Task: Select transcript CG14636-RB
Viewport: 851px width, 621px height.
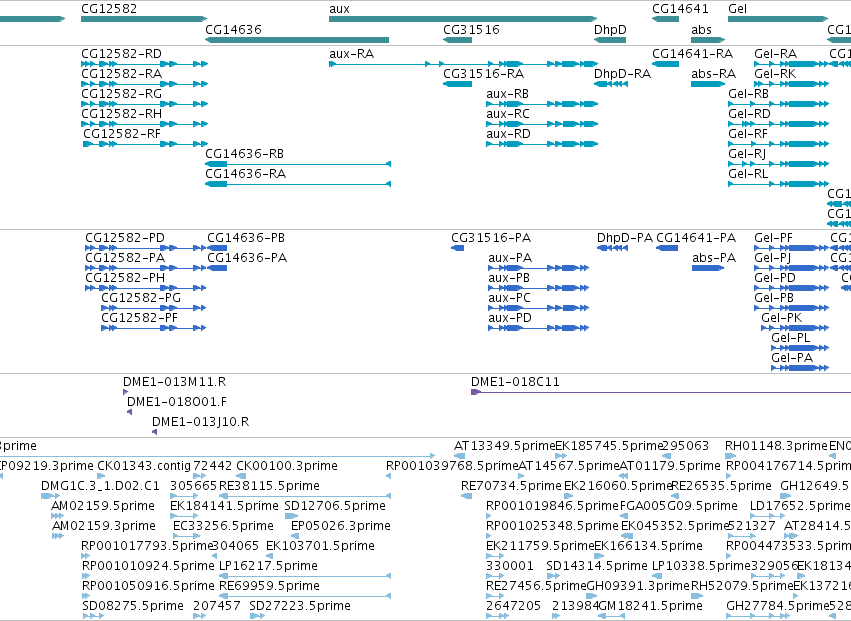Action: tap(244, 154)
